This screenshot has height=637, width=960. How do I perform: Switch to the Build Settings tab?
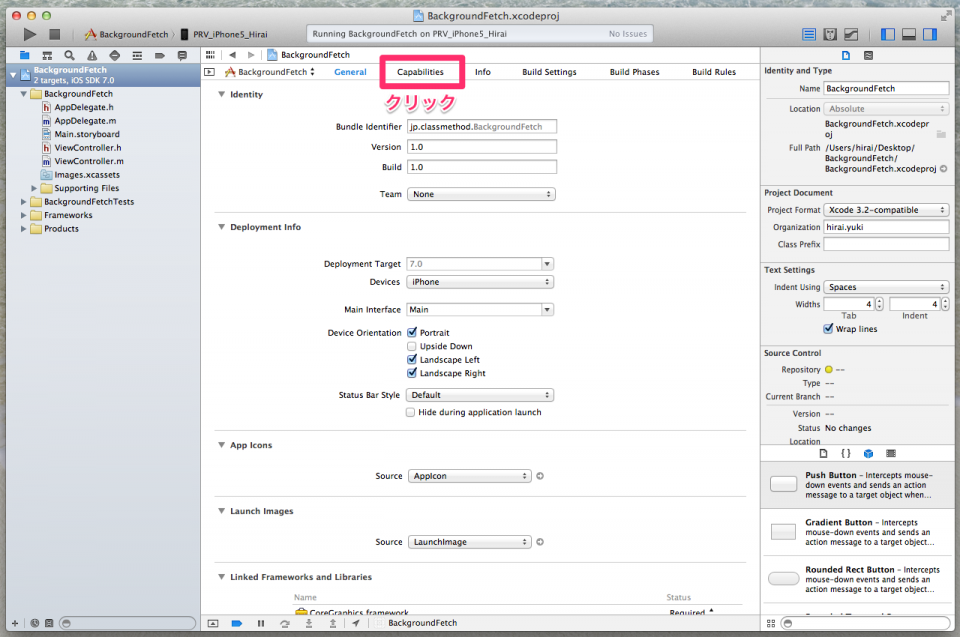click(x=549, y=72)
